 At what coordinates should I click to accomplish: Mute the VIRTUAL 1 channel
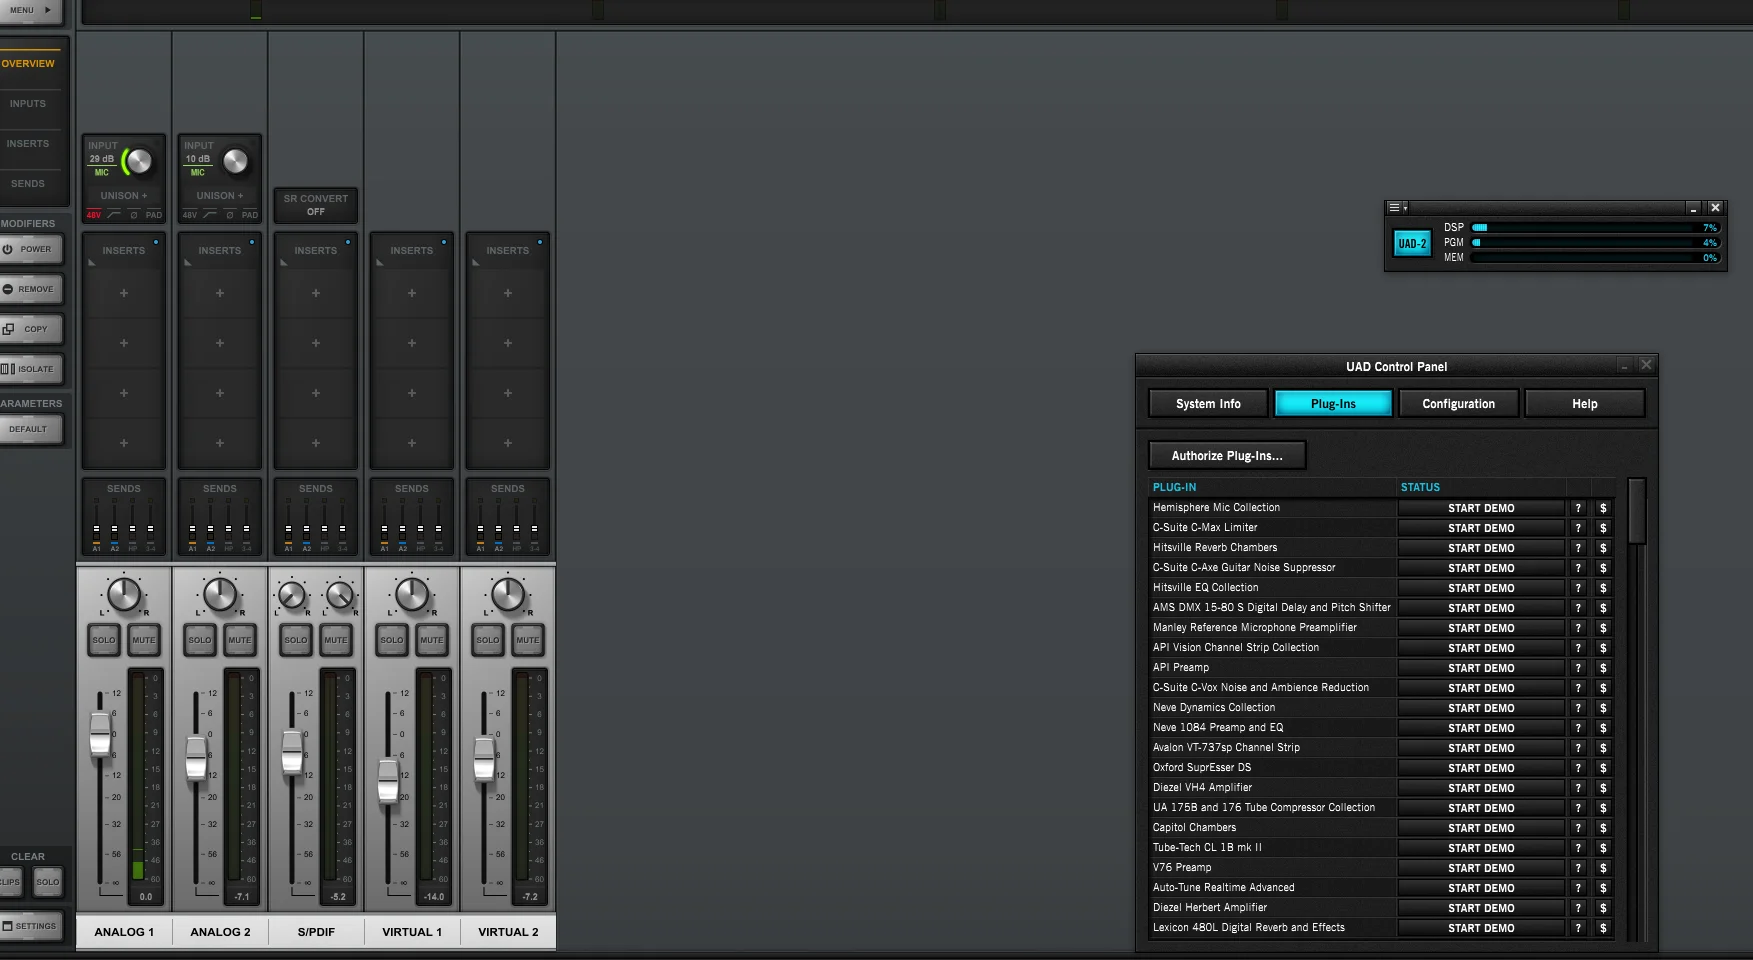point(432,640)
